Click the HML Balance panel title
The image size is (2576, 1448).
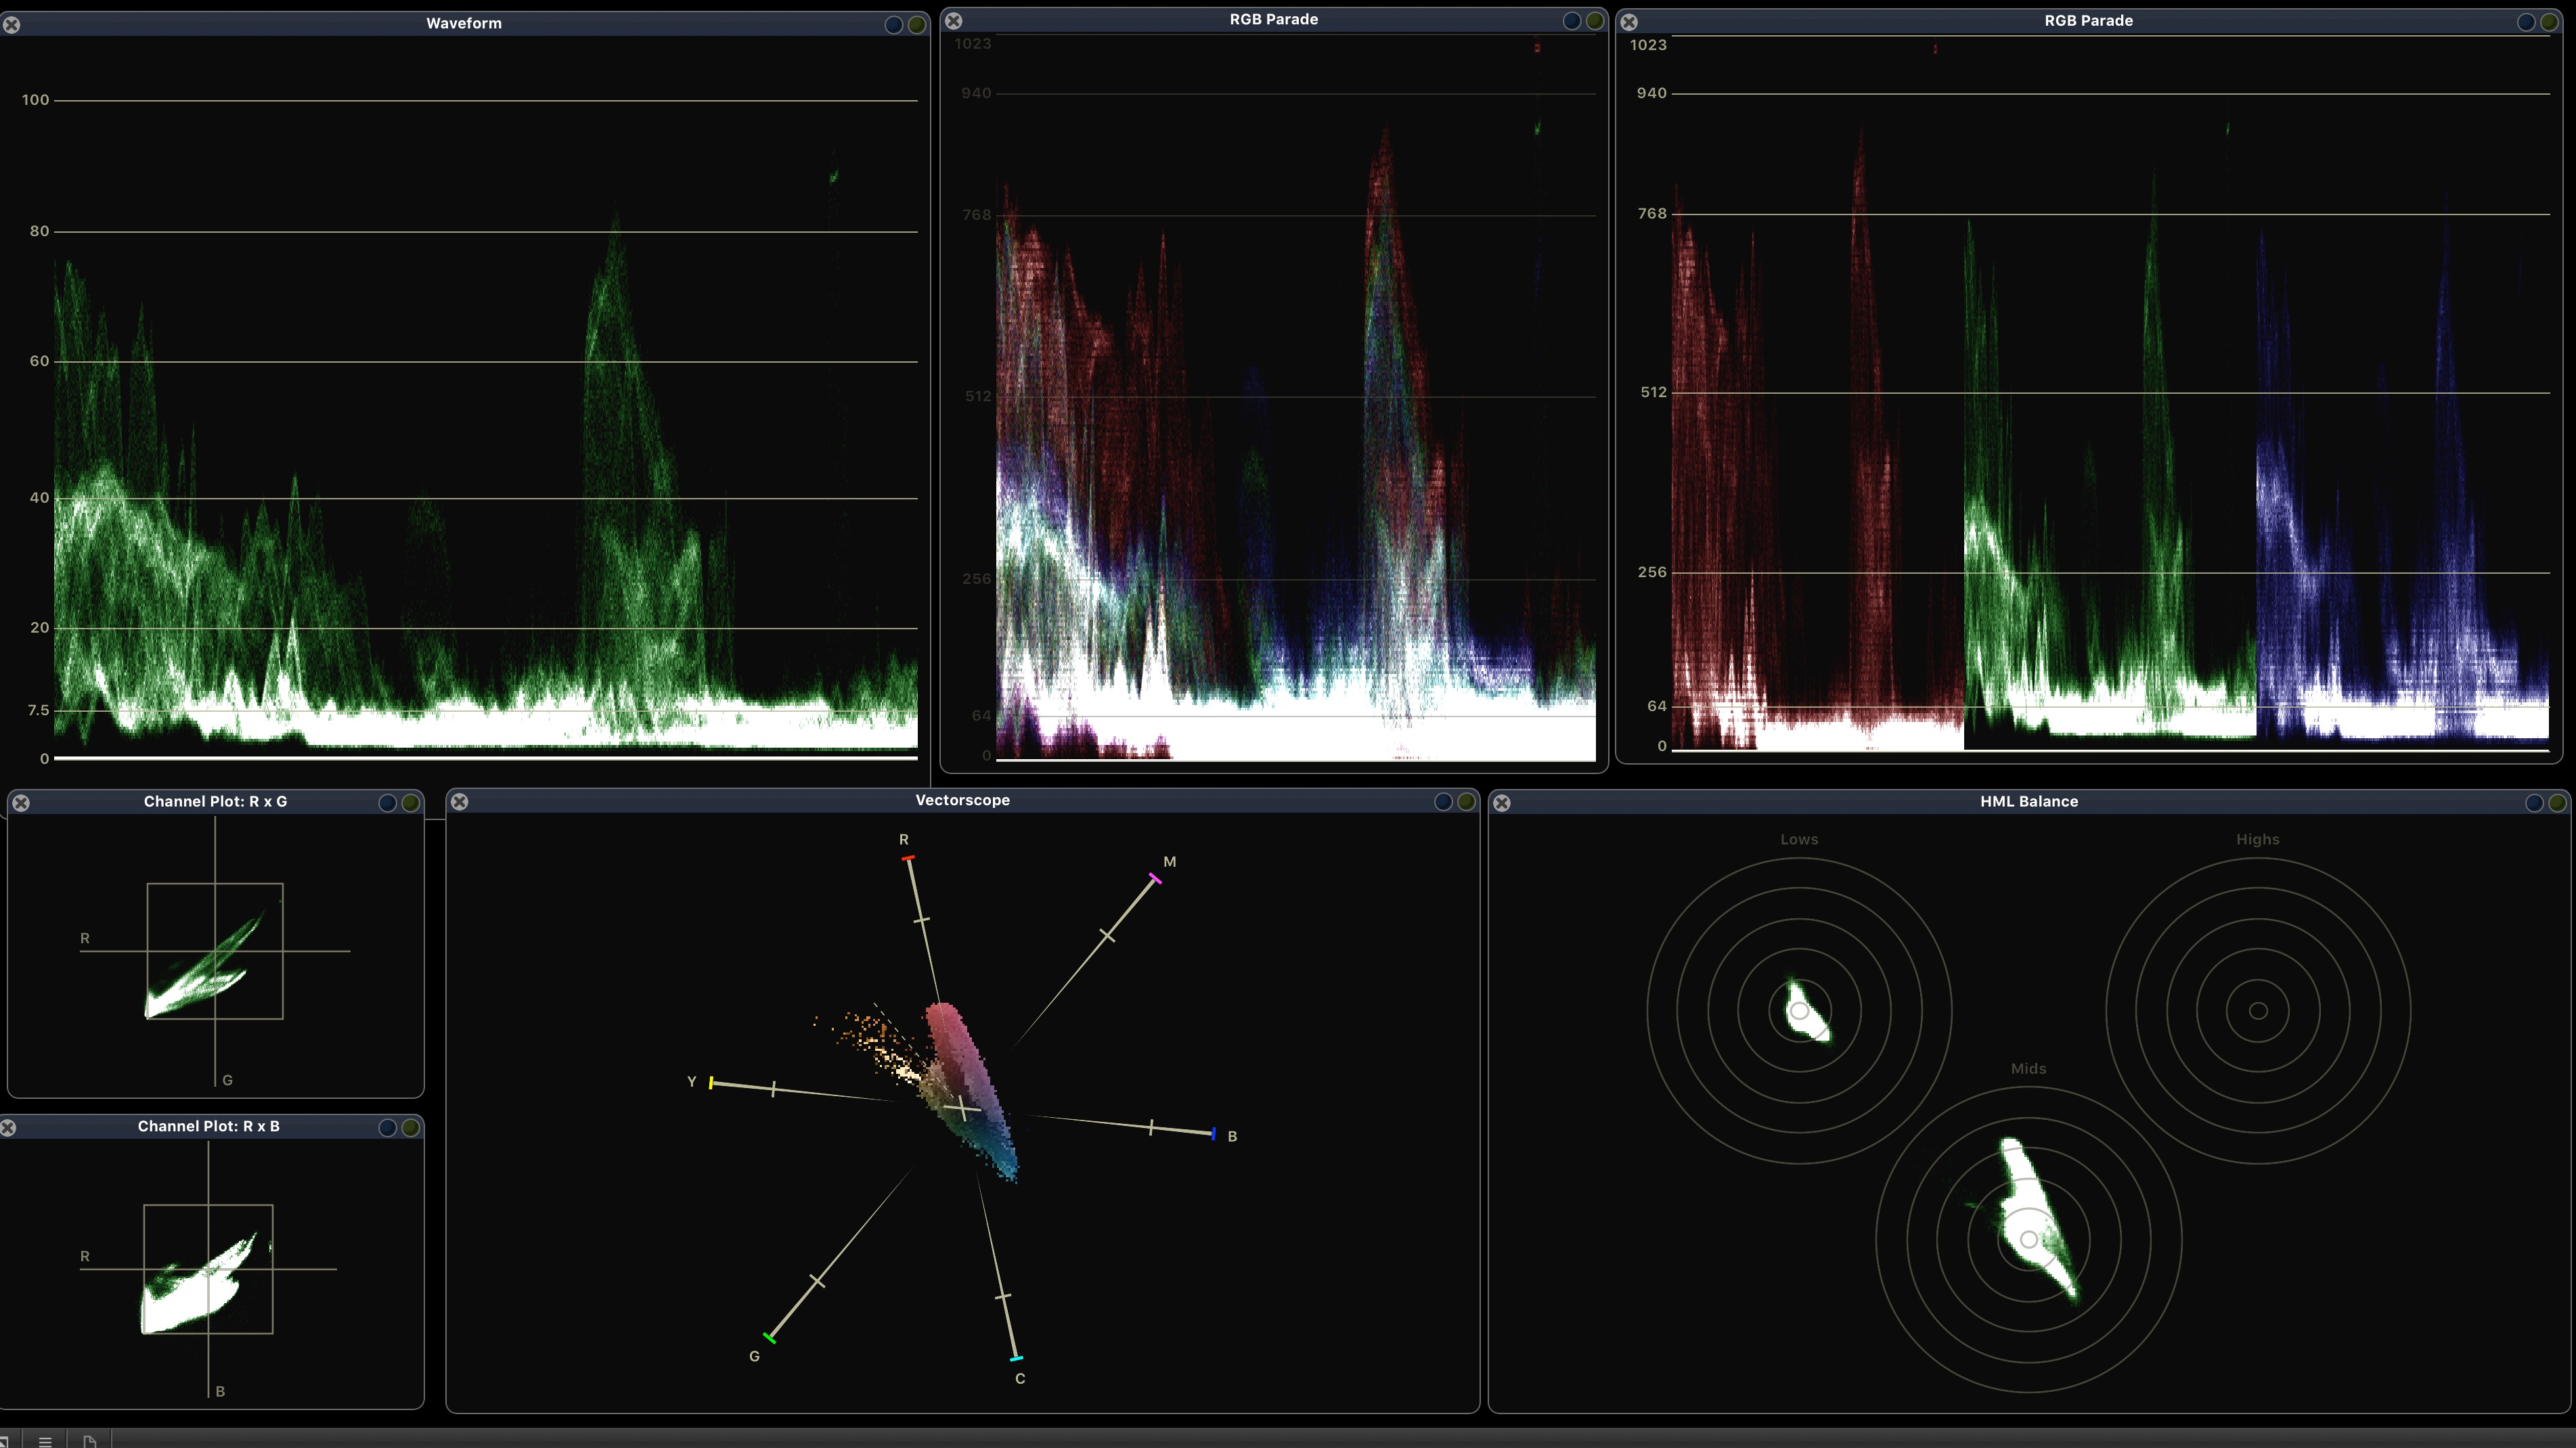tap(2029, 801)
